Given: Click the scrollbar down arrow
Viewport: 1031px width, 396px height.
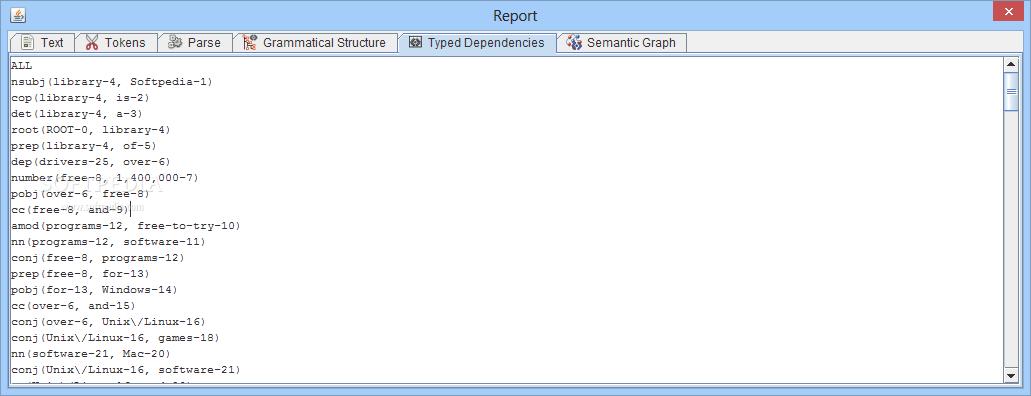Looking at the screenshot, I should point(1011,375).
